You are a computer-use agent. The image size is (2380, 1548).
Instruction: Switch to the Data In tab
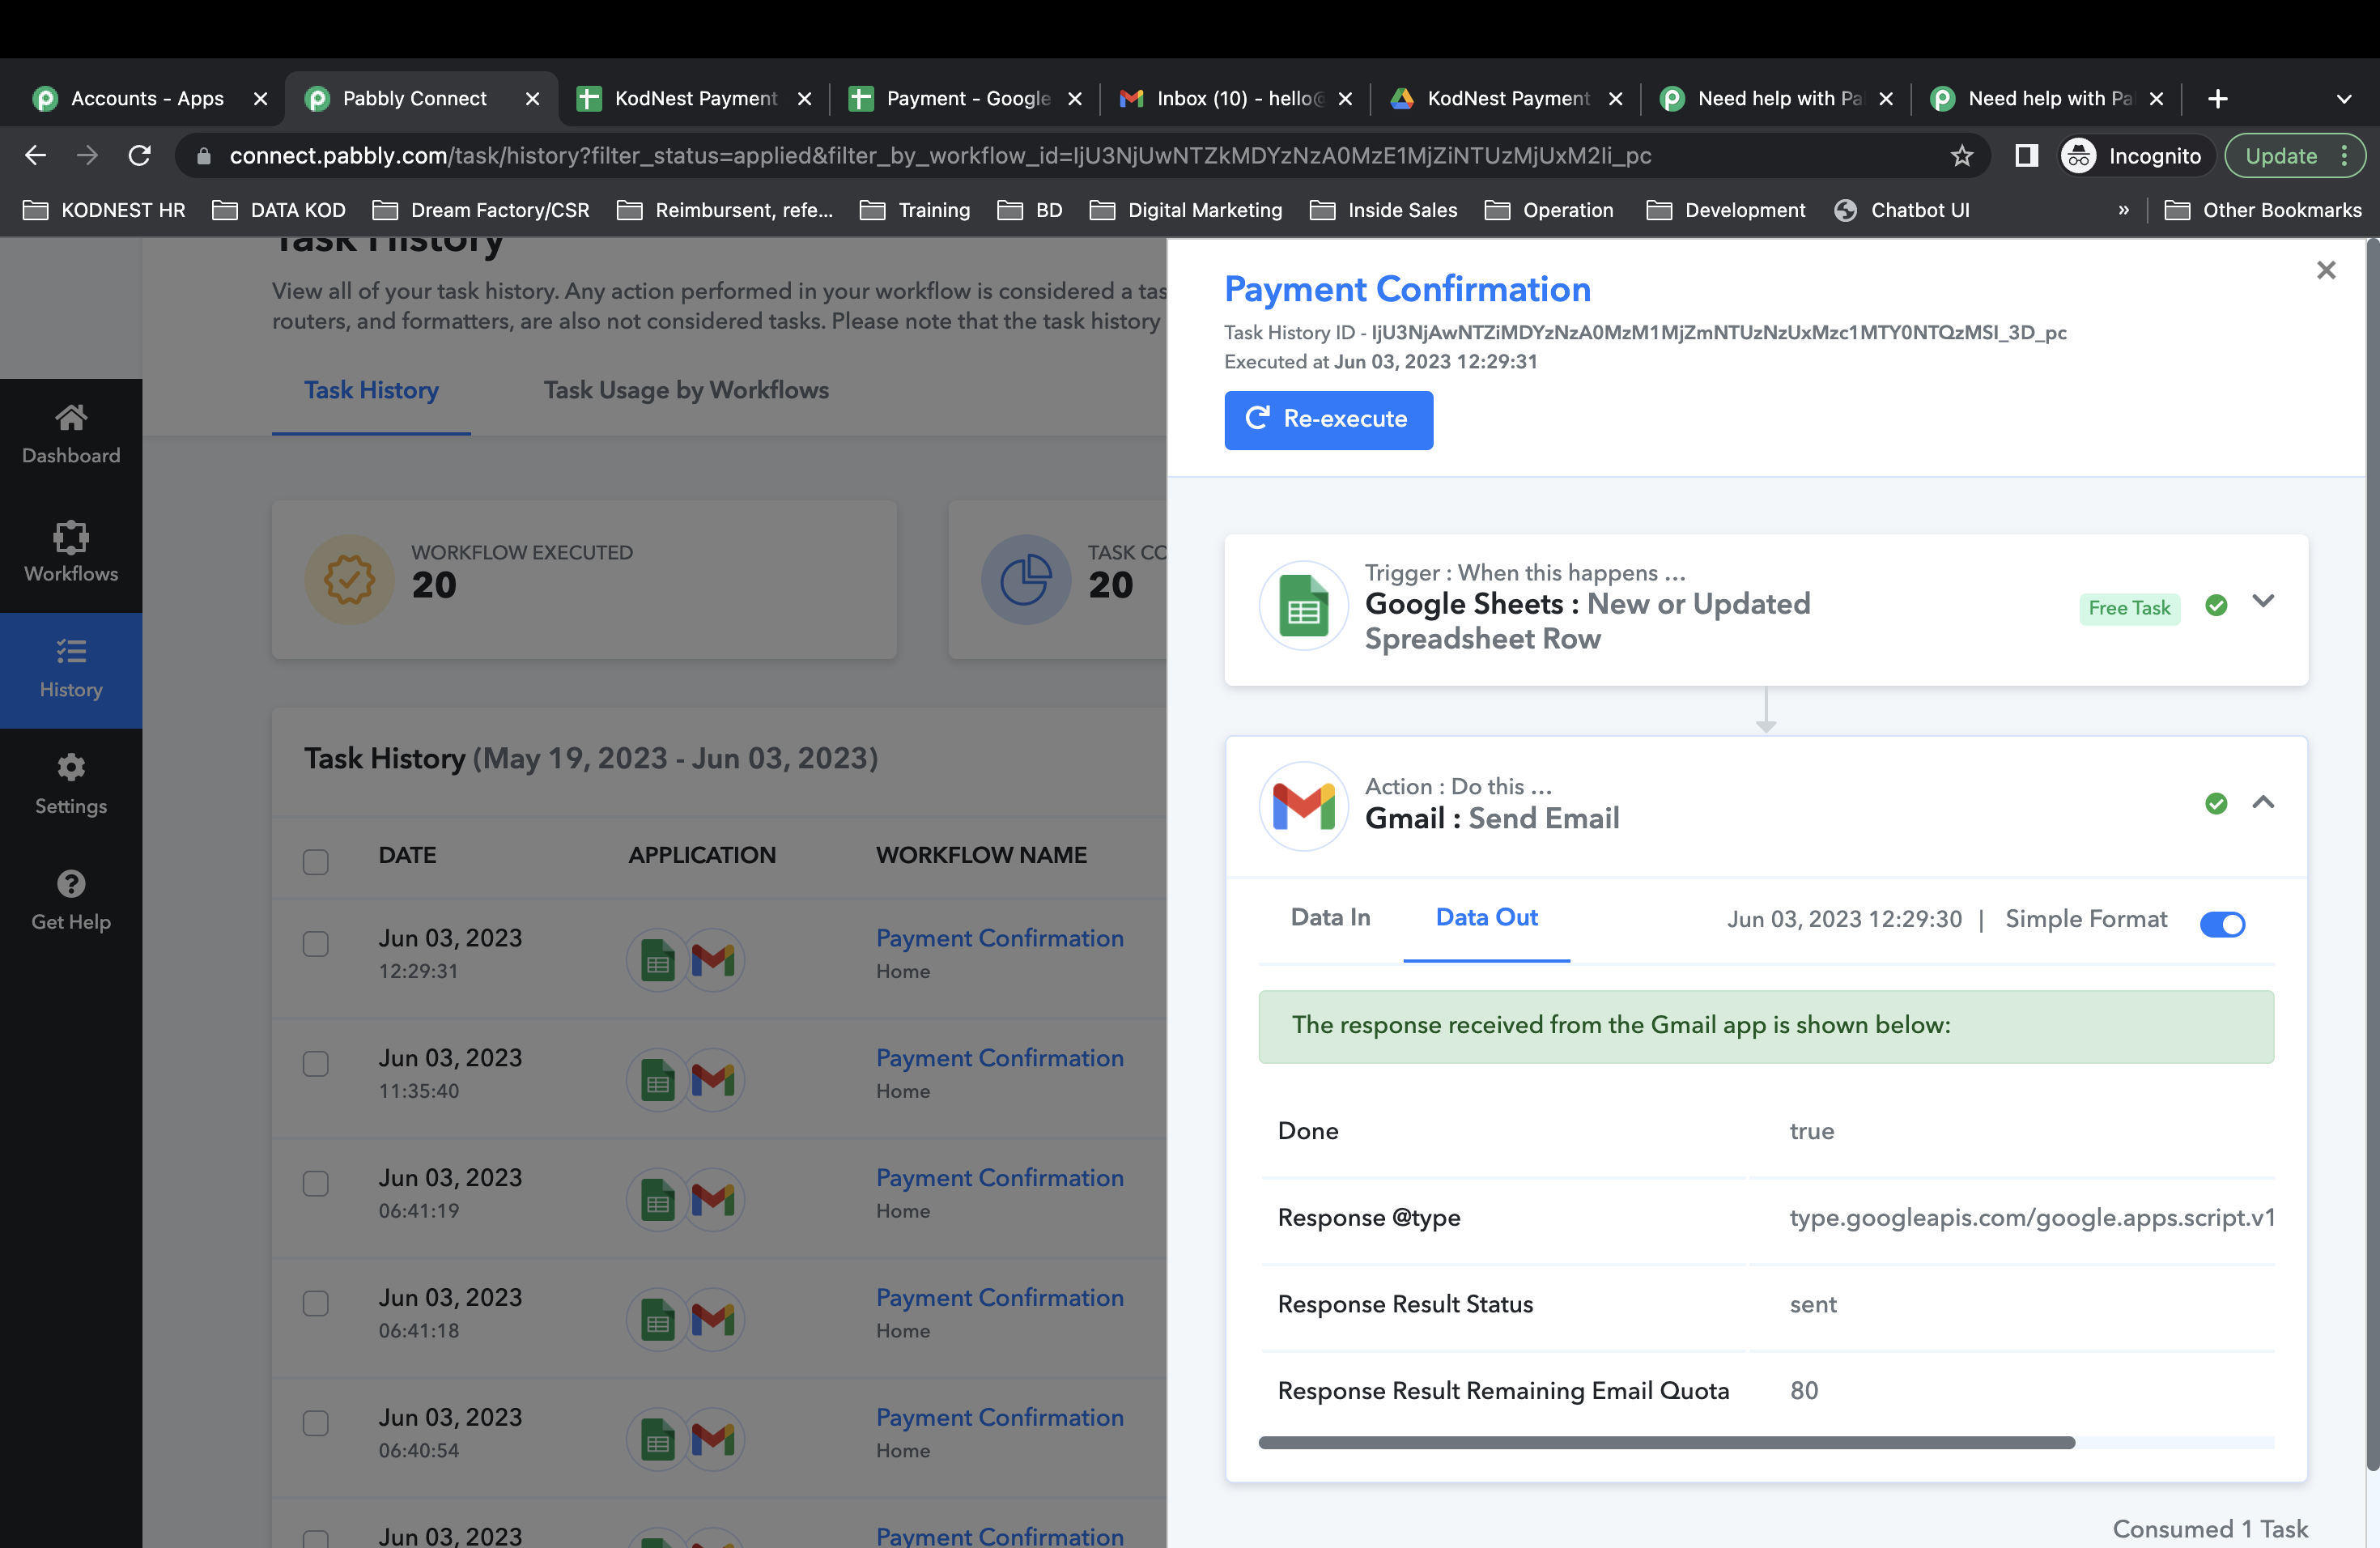point(1330,918)
